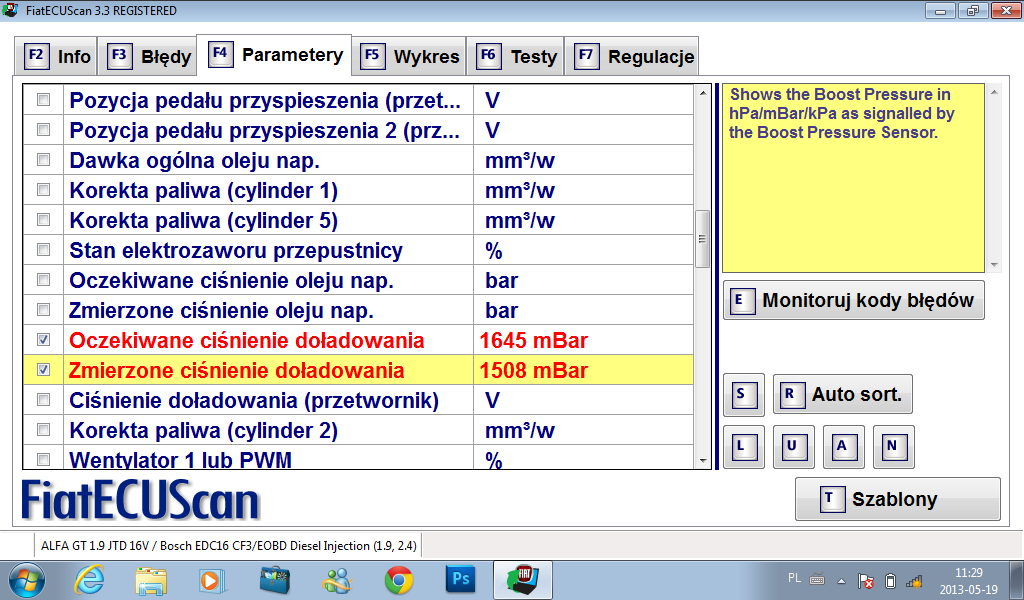1024x600 pixels.
Task: Switch to the Testy tab
Action: point(515,56)
